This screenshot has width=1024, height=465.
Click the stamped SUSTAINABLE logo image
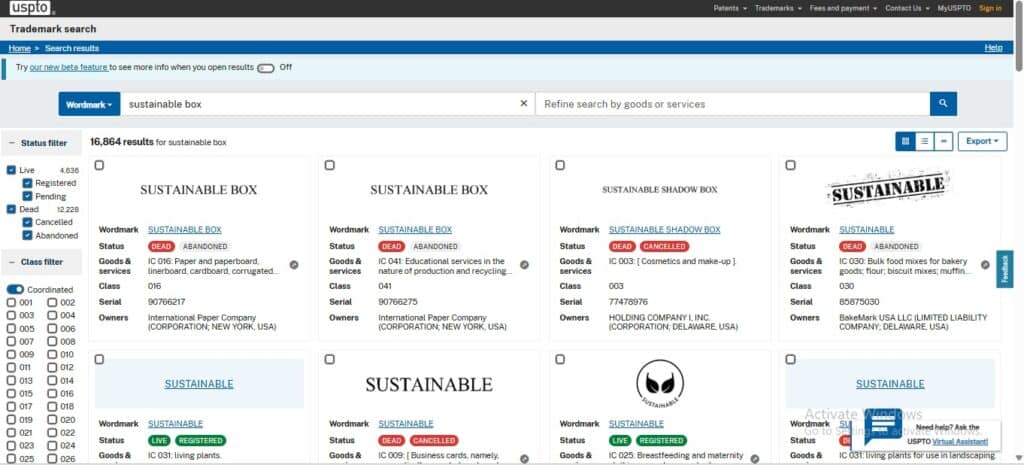(889, 187)
